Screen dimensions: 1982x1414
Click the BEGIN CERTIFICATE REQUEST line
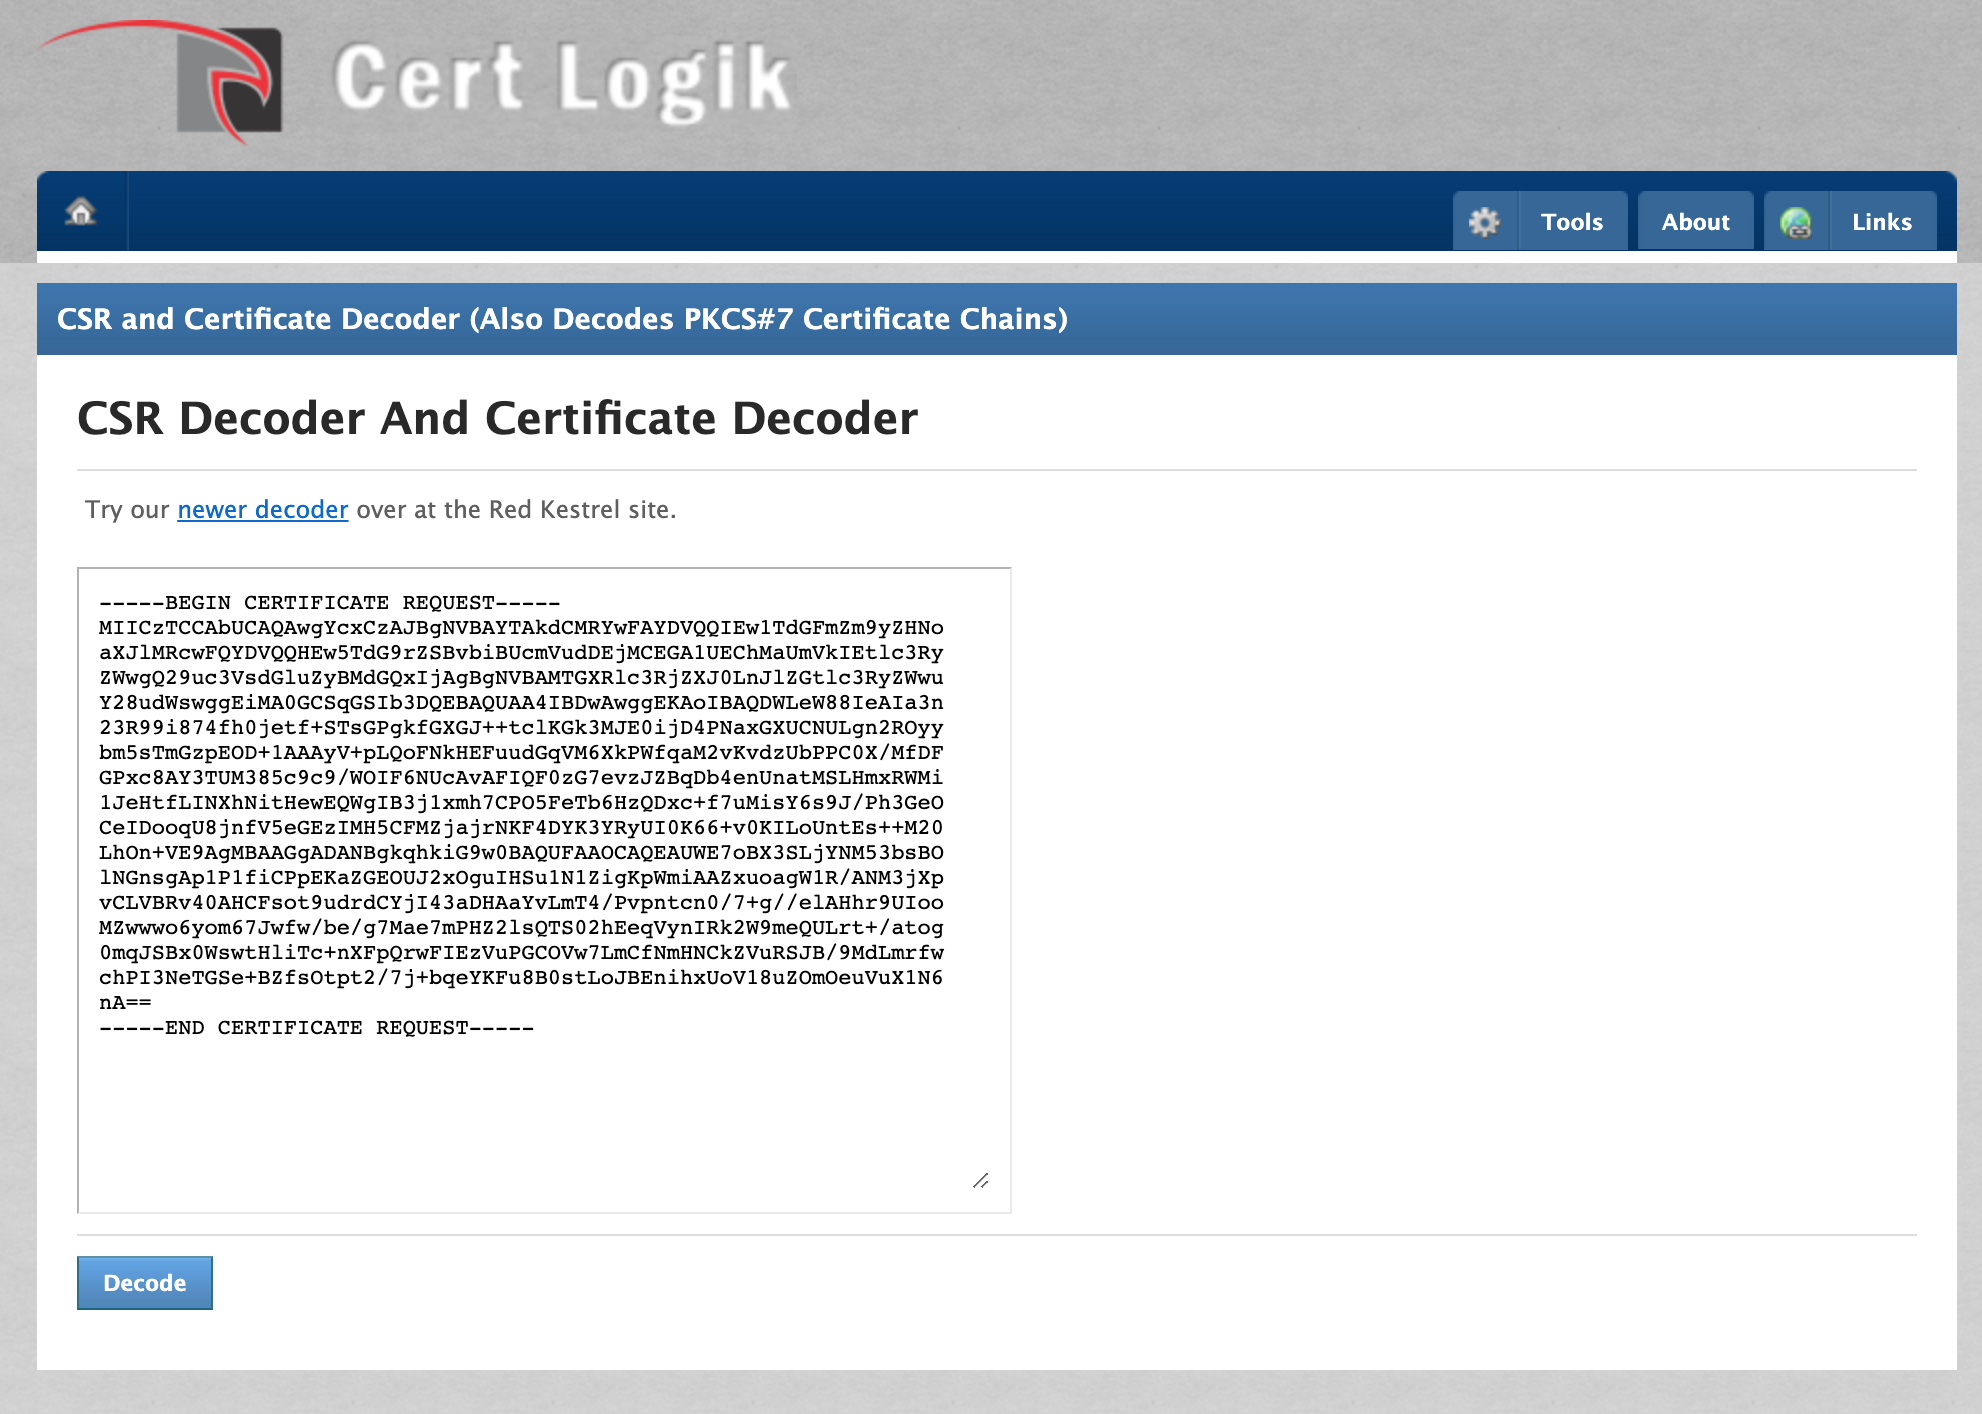[330, 603]
